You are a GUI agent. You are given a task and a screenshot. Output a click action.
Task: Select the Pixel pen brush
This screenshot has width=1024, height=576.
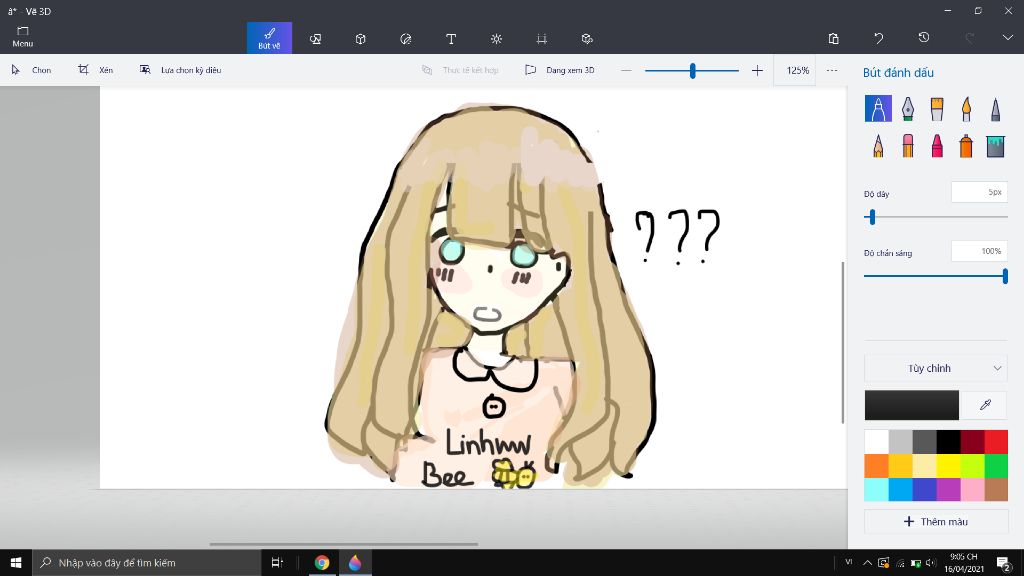click(995, 108)
